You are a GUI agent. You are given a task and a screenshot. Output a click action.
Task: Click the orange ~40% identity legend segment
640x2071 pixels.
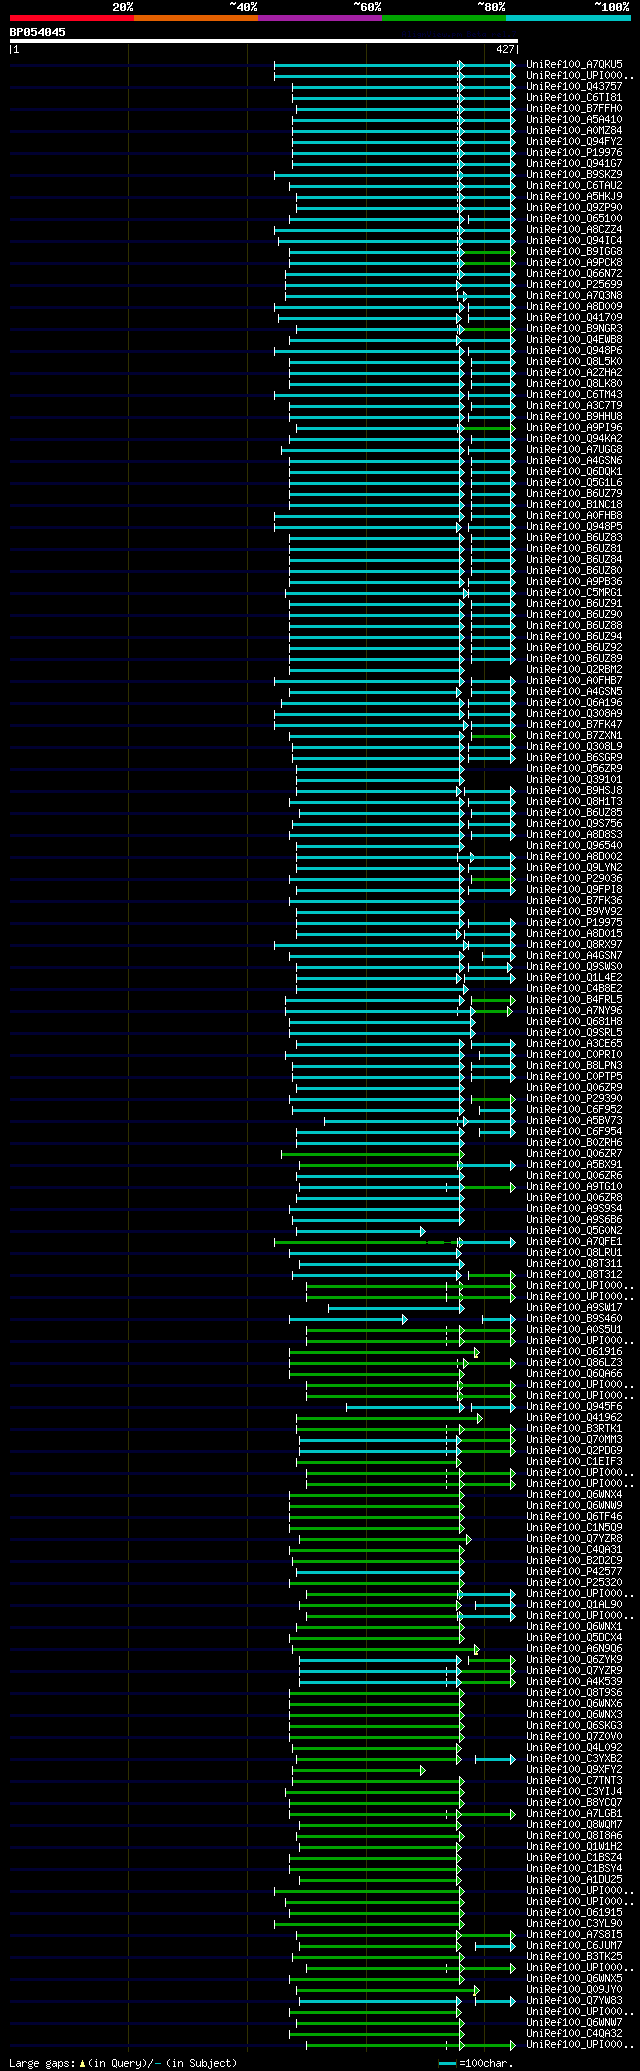tap(196, 17)
